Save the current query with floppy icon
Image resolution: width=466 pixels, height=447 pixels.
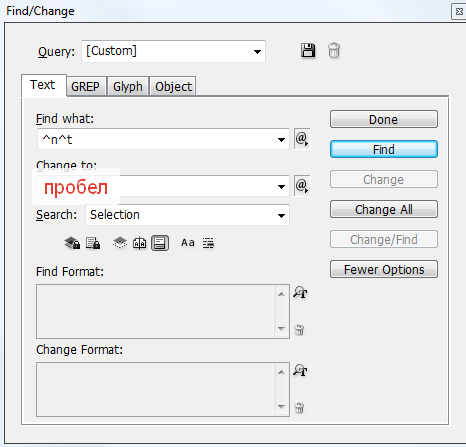click(x=308, y=51)
